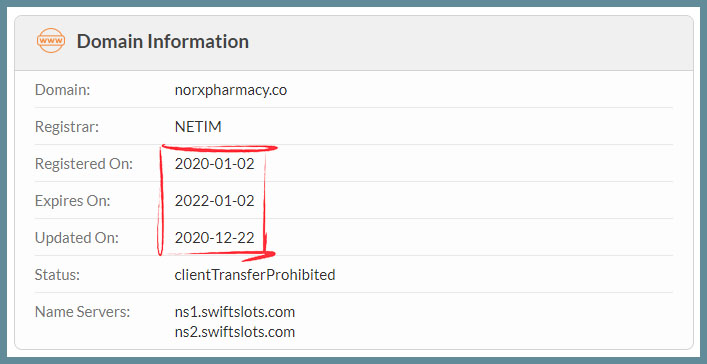Click the NETIM registrar name
The height and width of the screenshot is (364, 707).
click(x=198, y=127)
